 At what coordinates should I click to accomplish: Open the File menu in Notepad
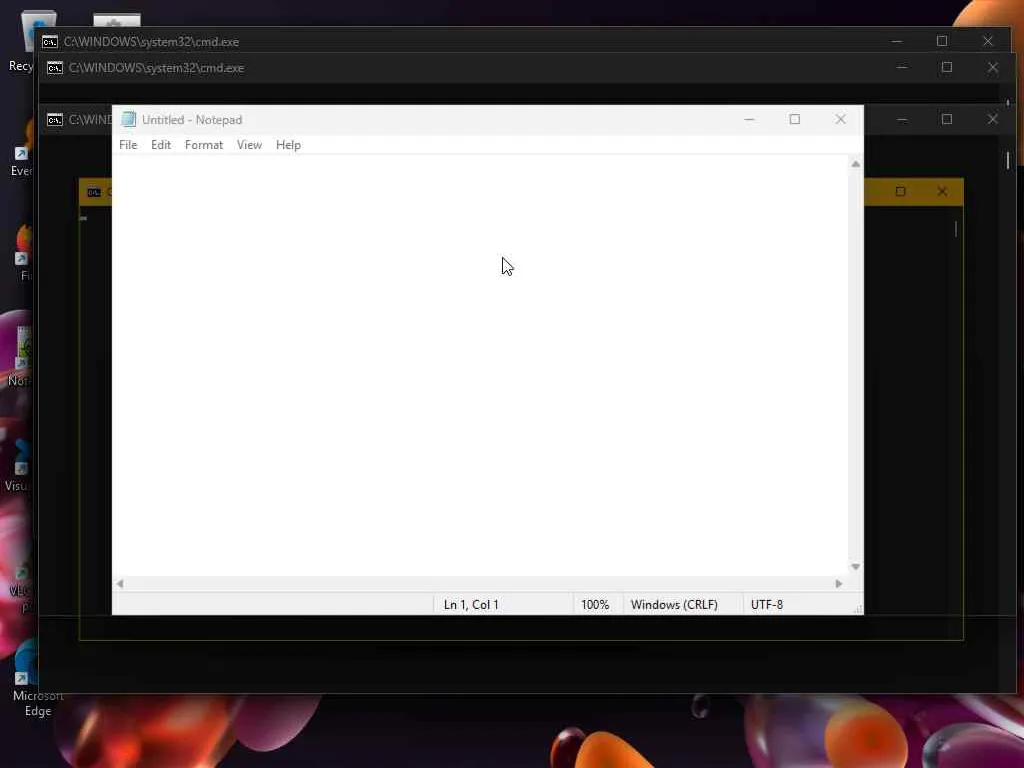(x=128, y=145)
